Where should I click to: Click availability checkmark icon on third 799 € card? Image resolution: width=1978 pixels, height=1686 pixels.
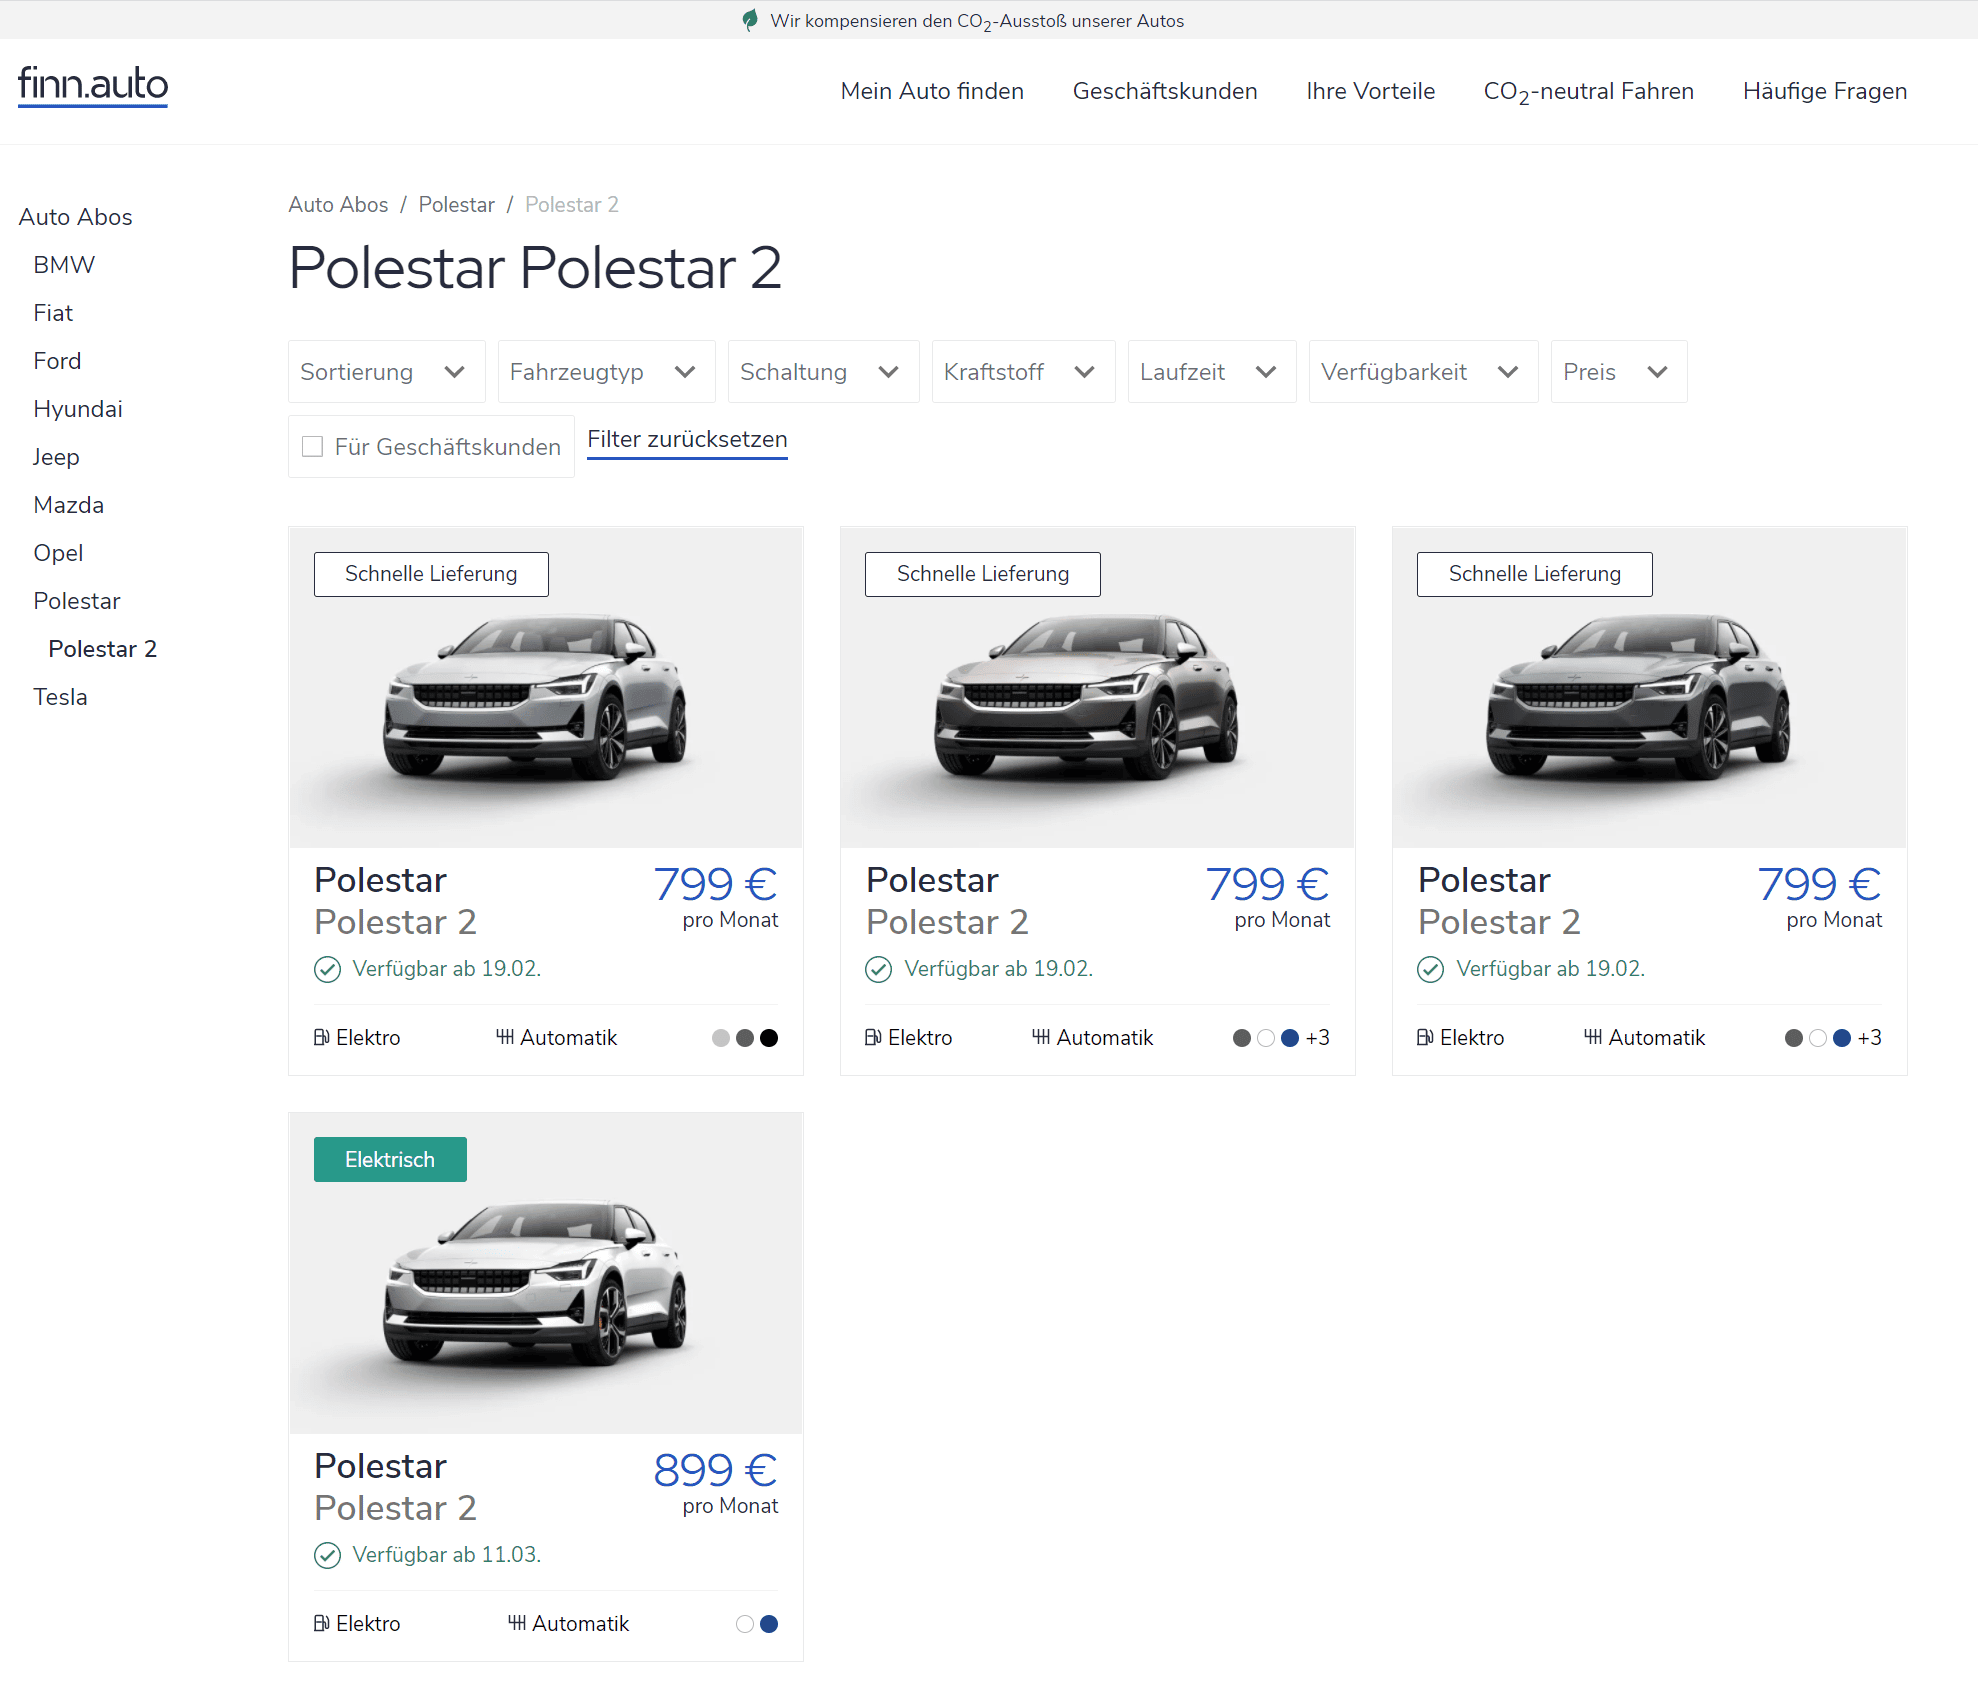coord(1431,969)
